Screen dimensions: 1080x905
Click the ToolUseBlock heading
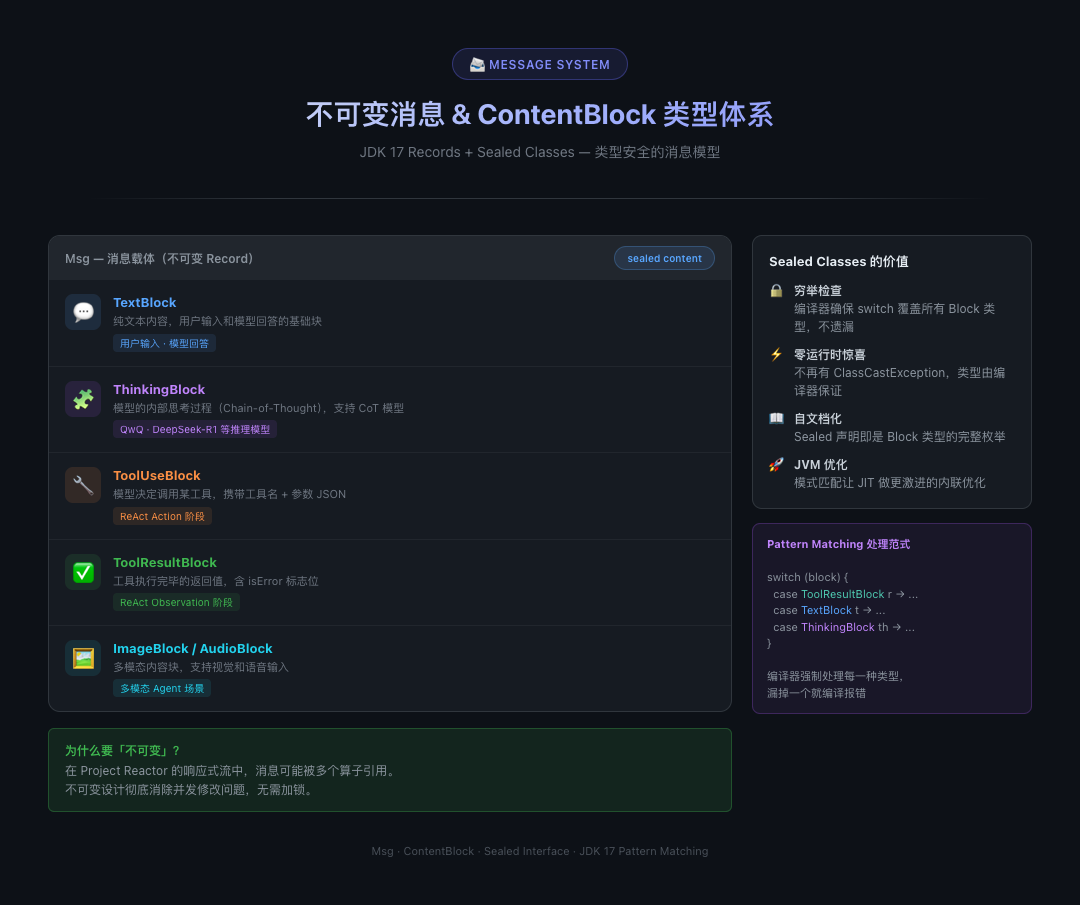click(x=156, y=475)
